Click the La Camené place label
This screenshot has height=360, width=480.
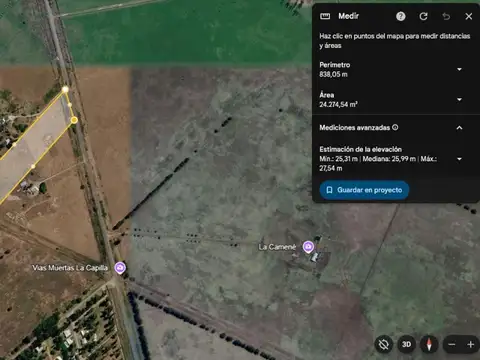(x=277, y=247)
